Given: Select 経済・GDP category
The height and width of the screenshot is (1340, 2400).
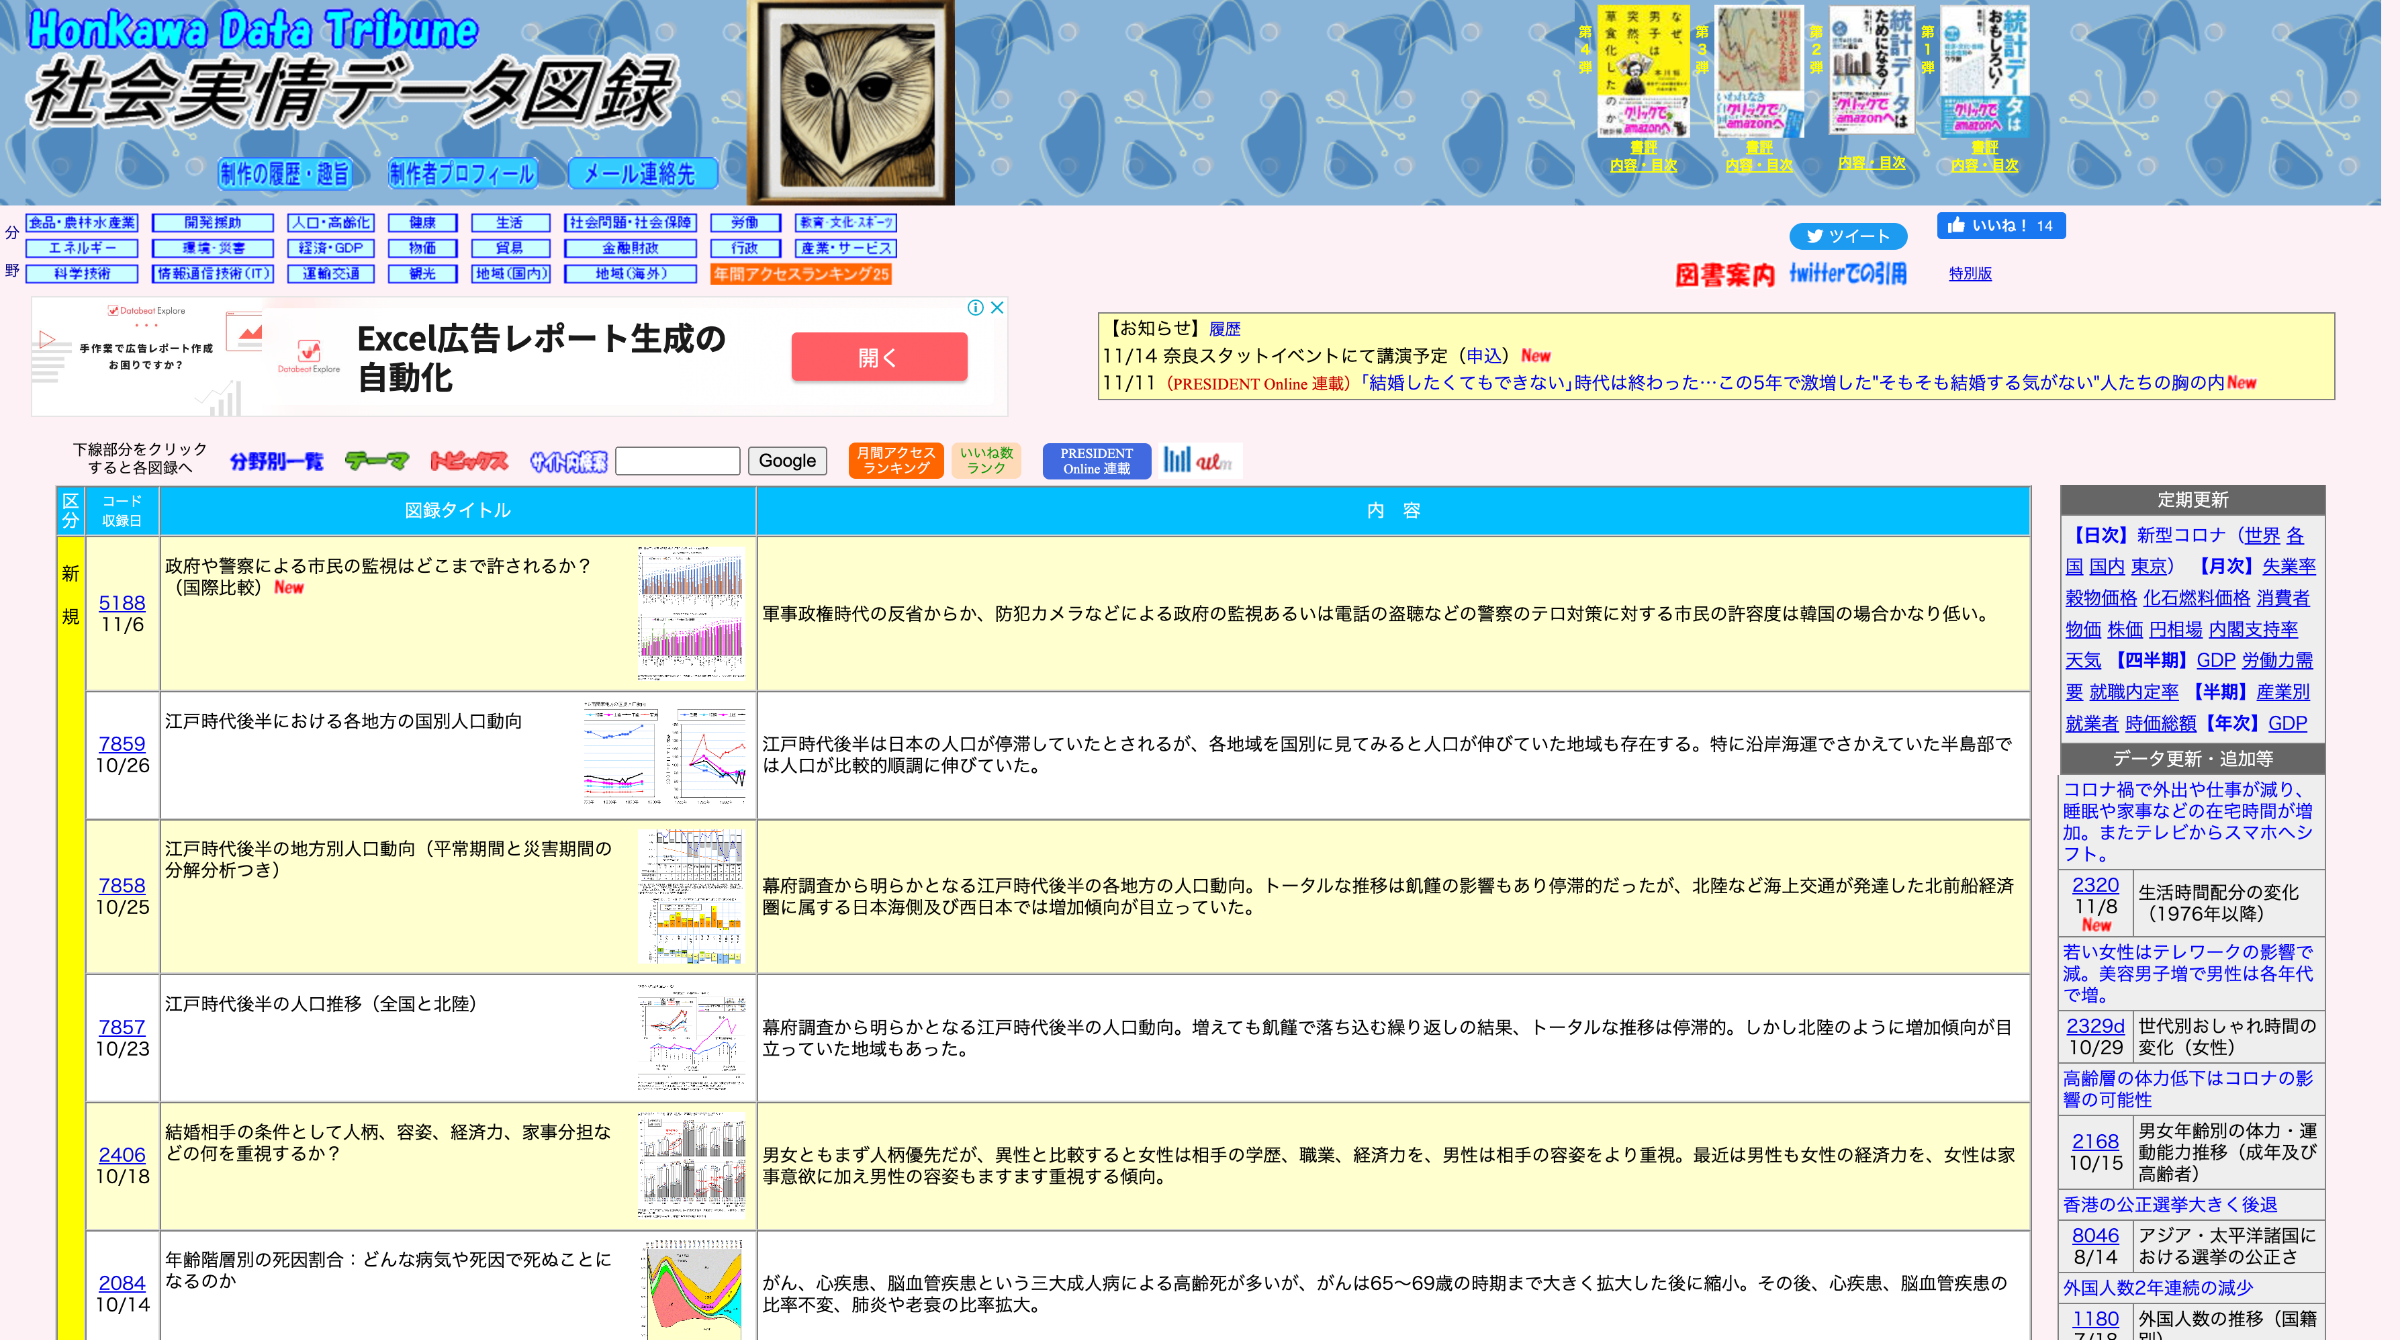Looking at the screenshot, I should click(331, 248).
